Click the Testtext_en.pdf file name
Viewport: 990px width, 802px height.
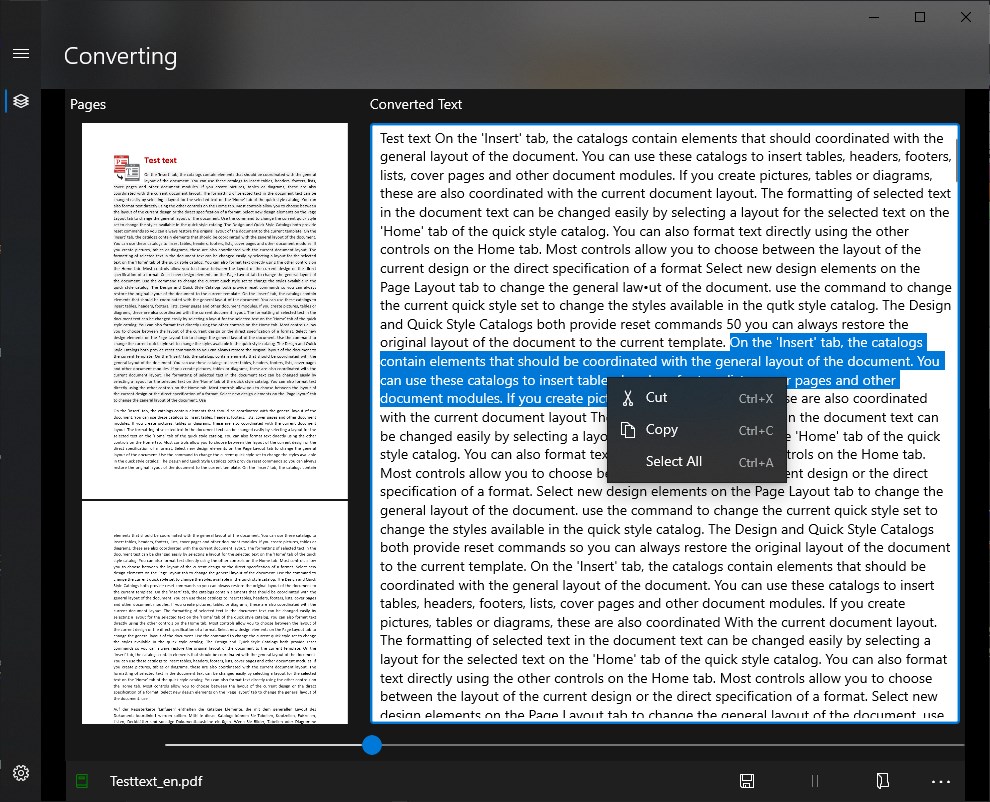(x=156, y=781)
